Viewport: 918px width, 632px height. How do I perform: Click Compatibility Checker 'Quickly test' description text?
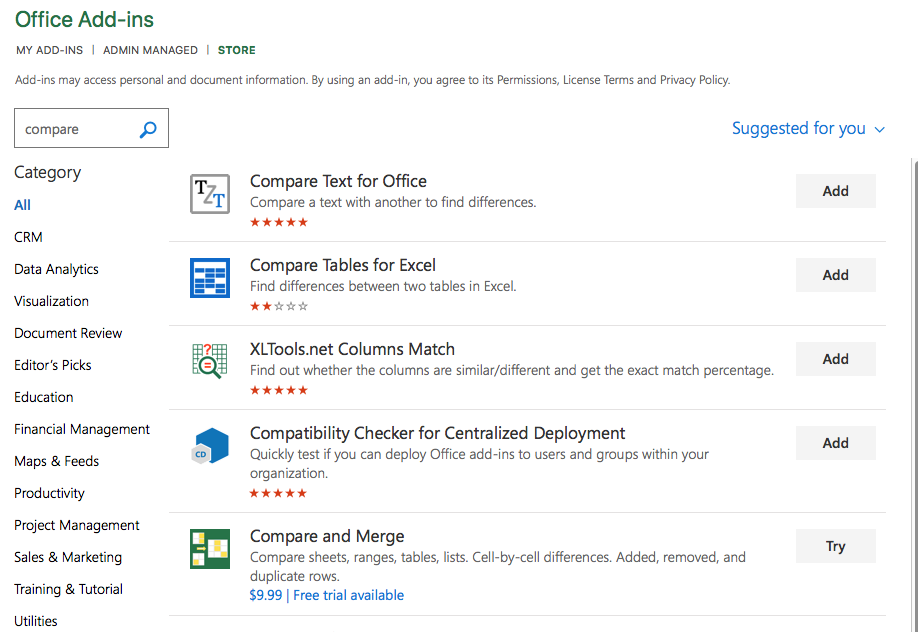[479, 463]
